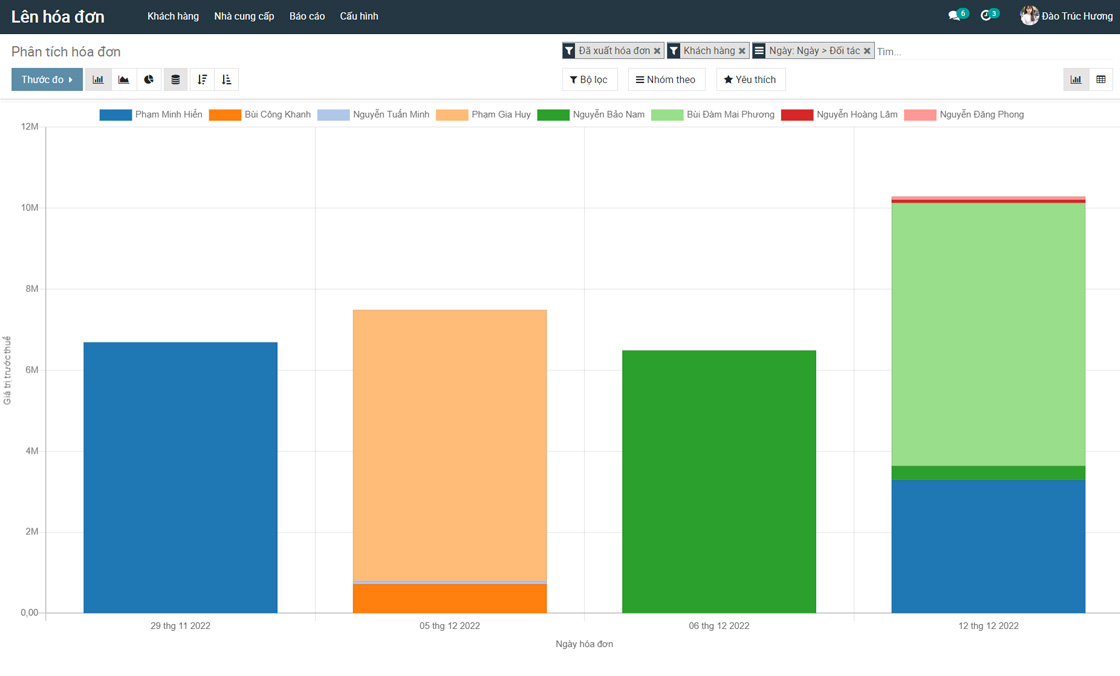The image size is (1120, 676).
Task: Switch to pivot table view
Action: (x=1100, y=80)
